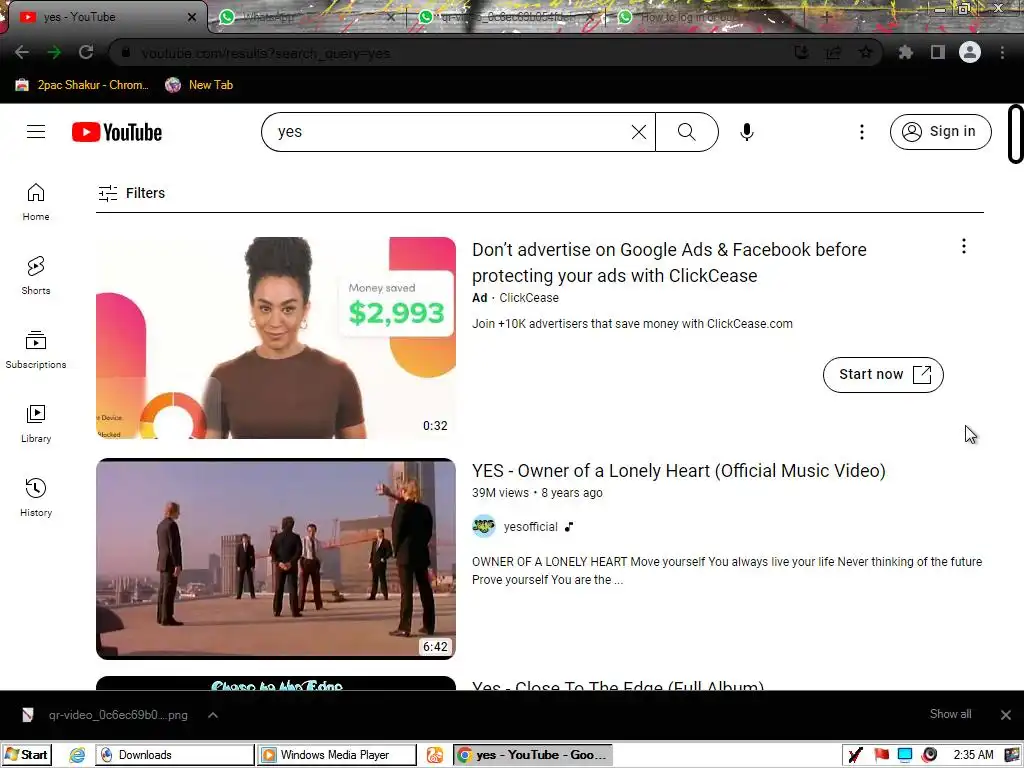1024x768 pixels.
Task: Click the Sign in button
Action: pos(940,132)
